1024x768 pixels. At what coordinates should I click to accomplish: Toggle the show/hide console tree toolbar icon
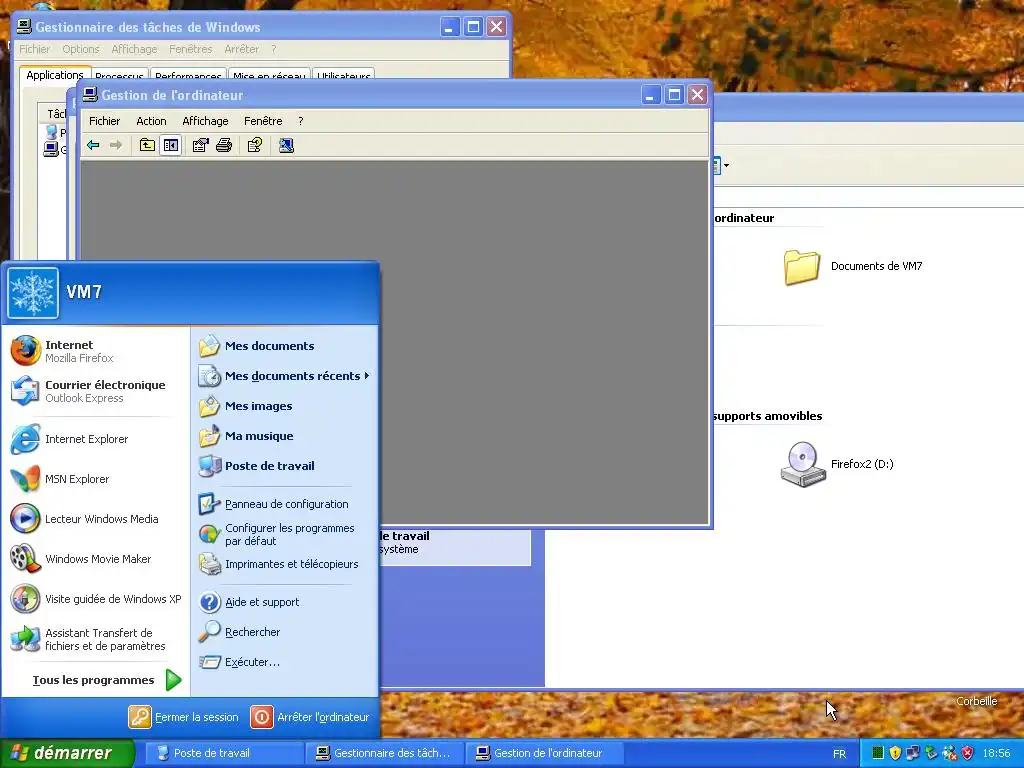[171, 145]
